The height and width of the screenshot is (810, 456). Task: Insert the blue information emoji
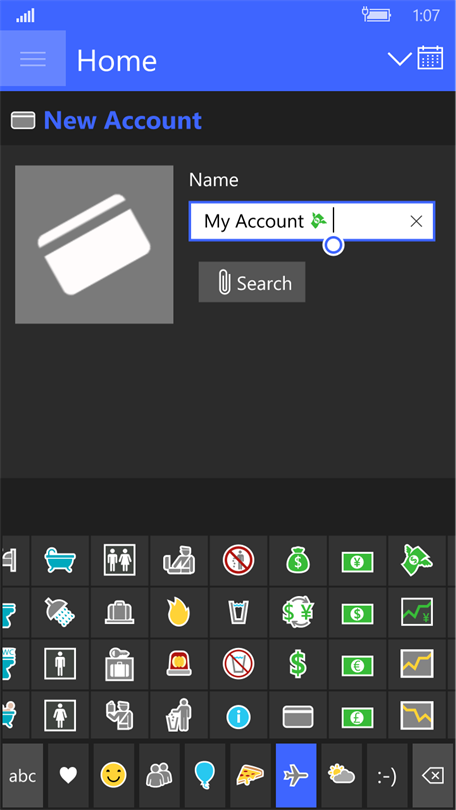pyautogui.click(x=239, y=716)
